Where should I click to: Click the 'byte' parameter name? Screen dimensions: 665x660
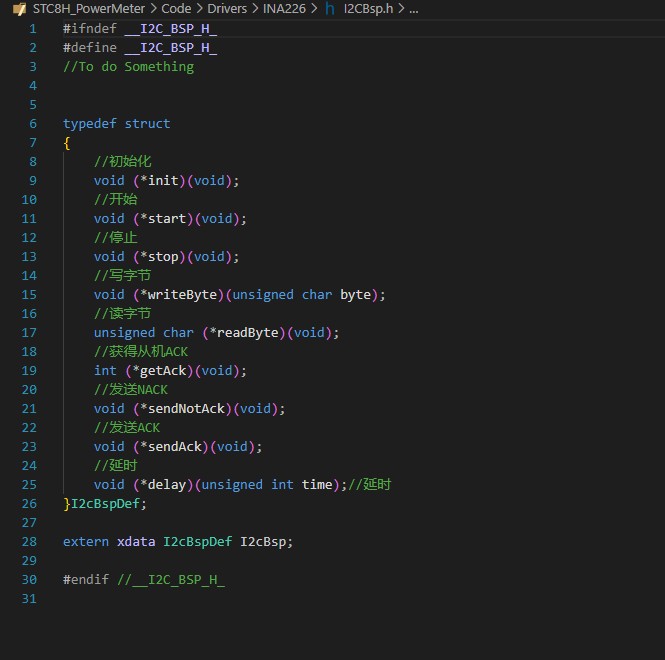pyautogui.click(x=355, y=295)
